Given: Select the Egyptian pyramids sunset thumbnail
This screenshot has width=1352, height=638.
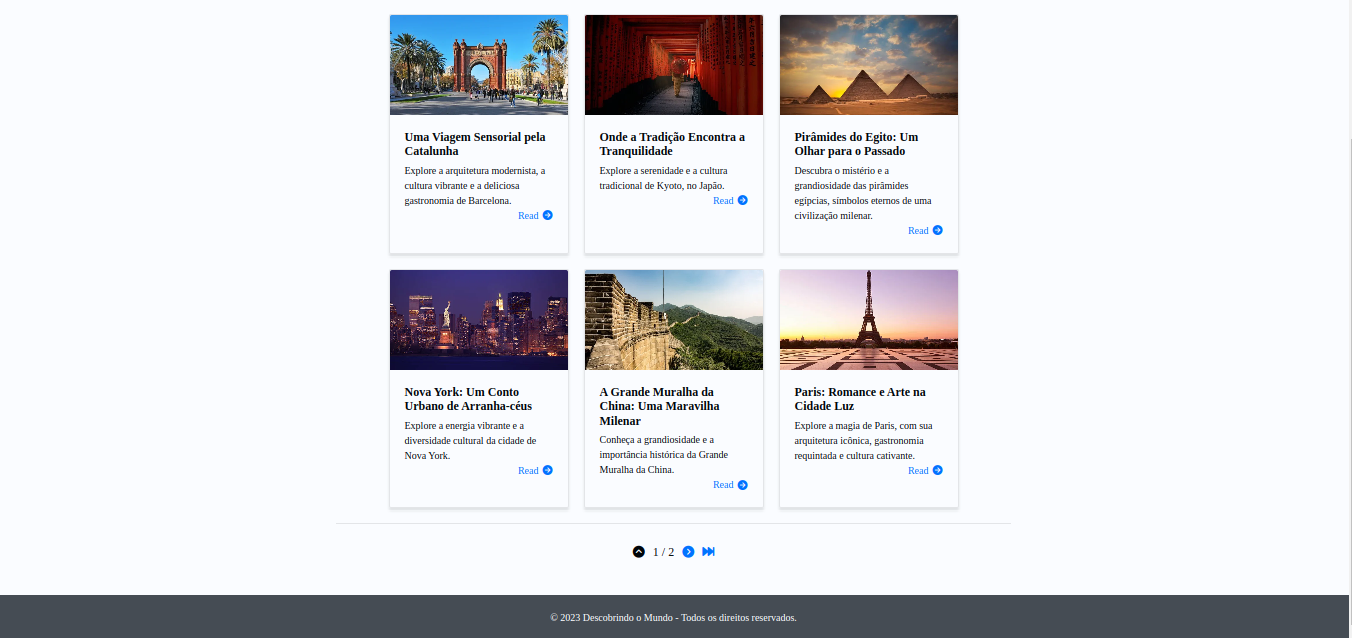Looking at the screenshot, I should [x=869, y=65].
